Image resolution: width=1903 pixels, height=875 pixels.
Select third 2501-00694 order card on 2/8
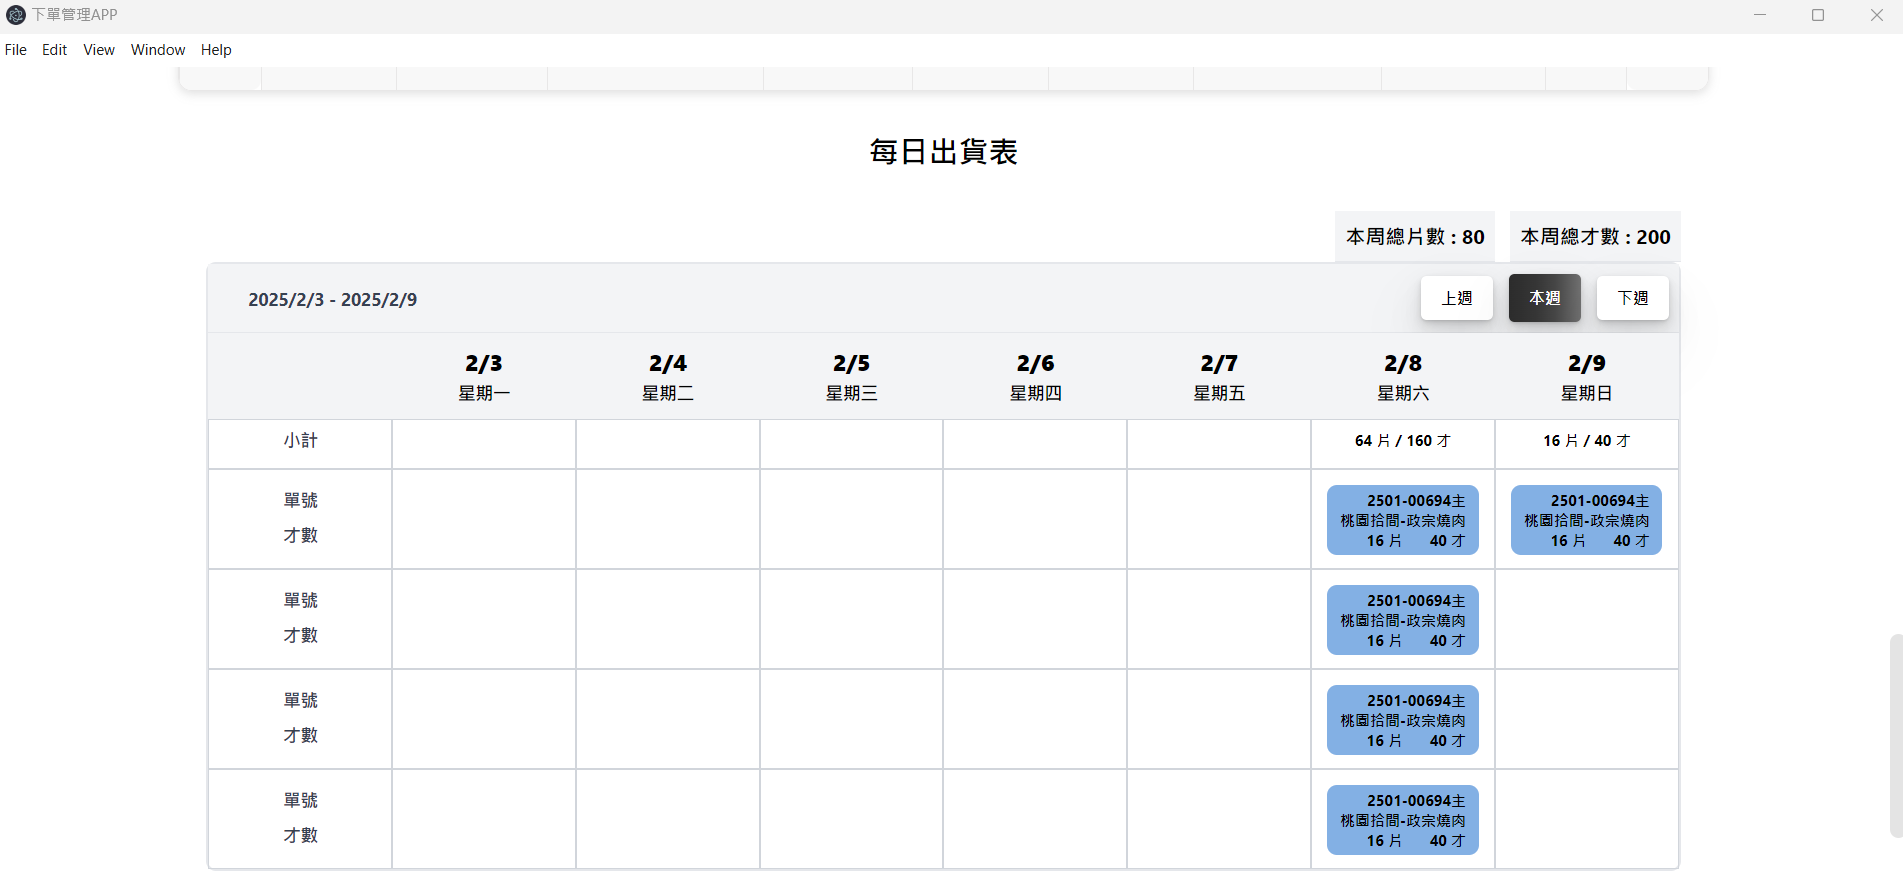1402,720
